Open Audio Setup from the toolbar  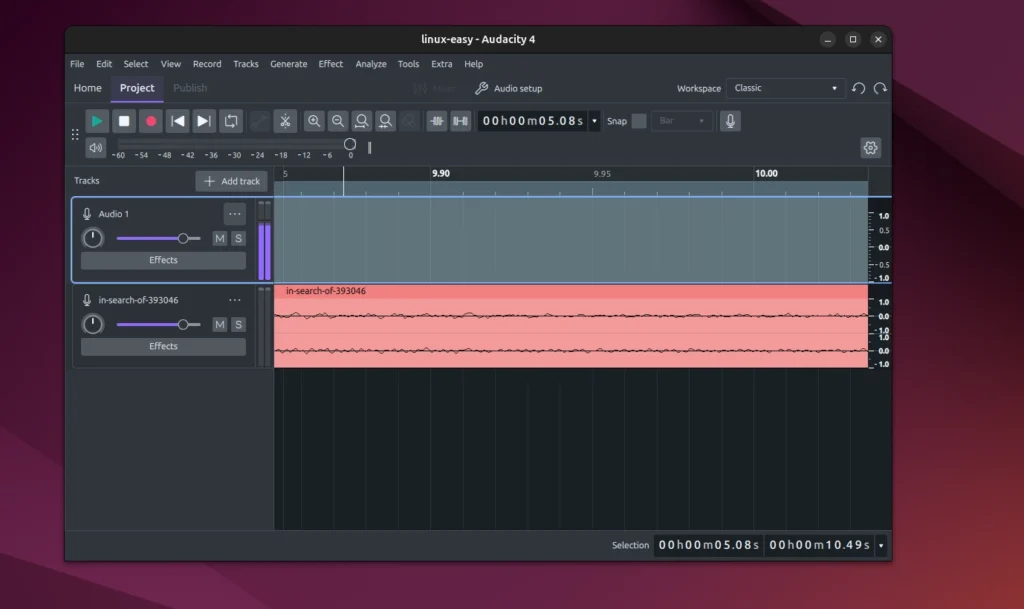tap(509, 88)
